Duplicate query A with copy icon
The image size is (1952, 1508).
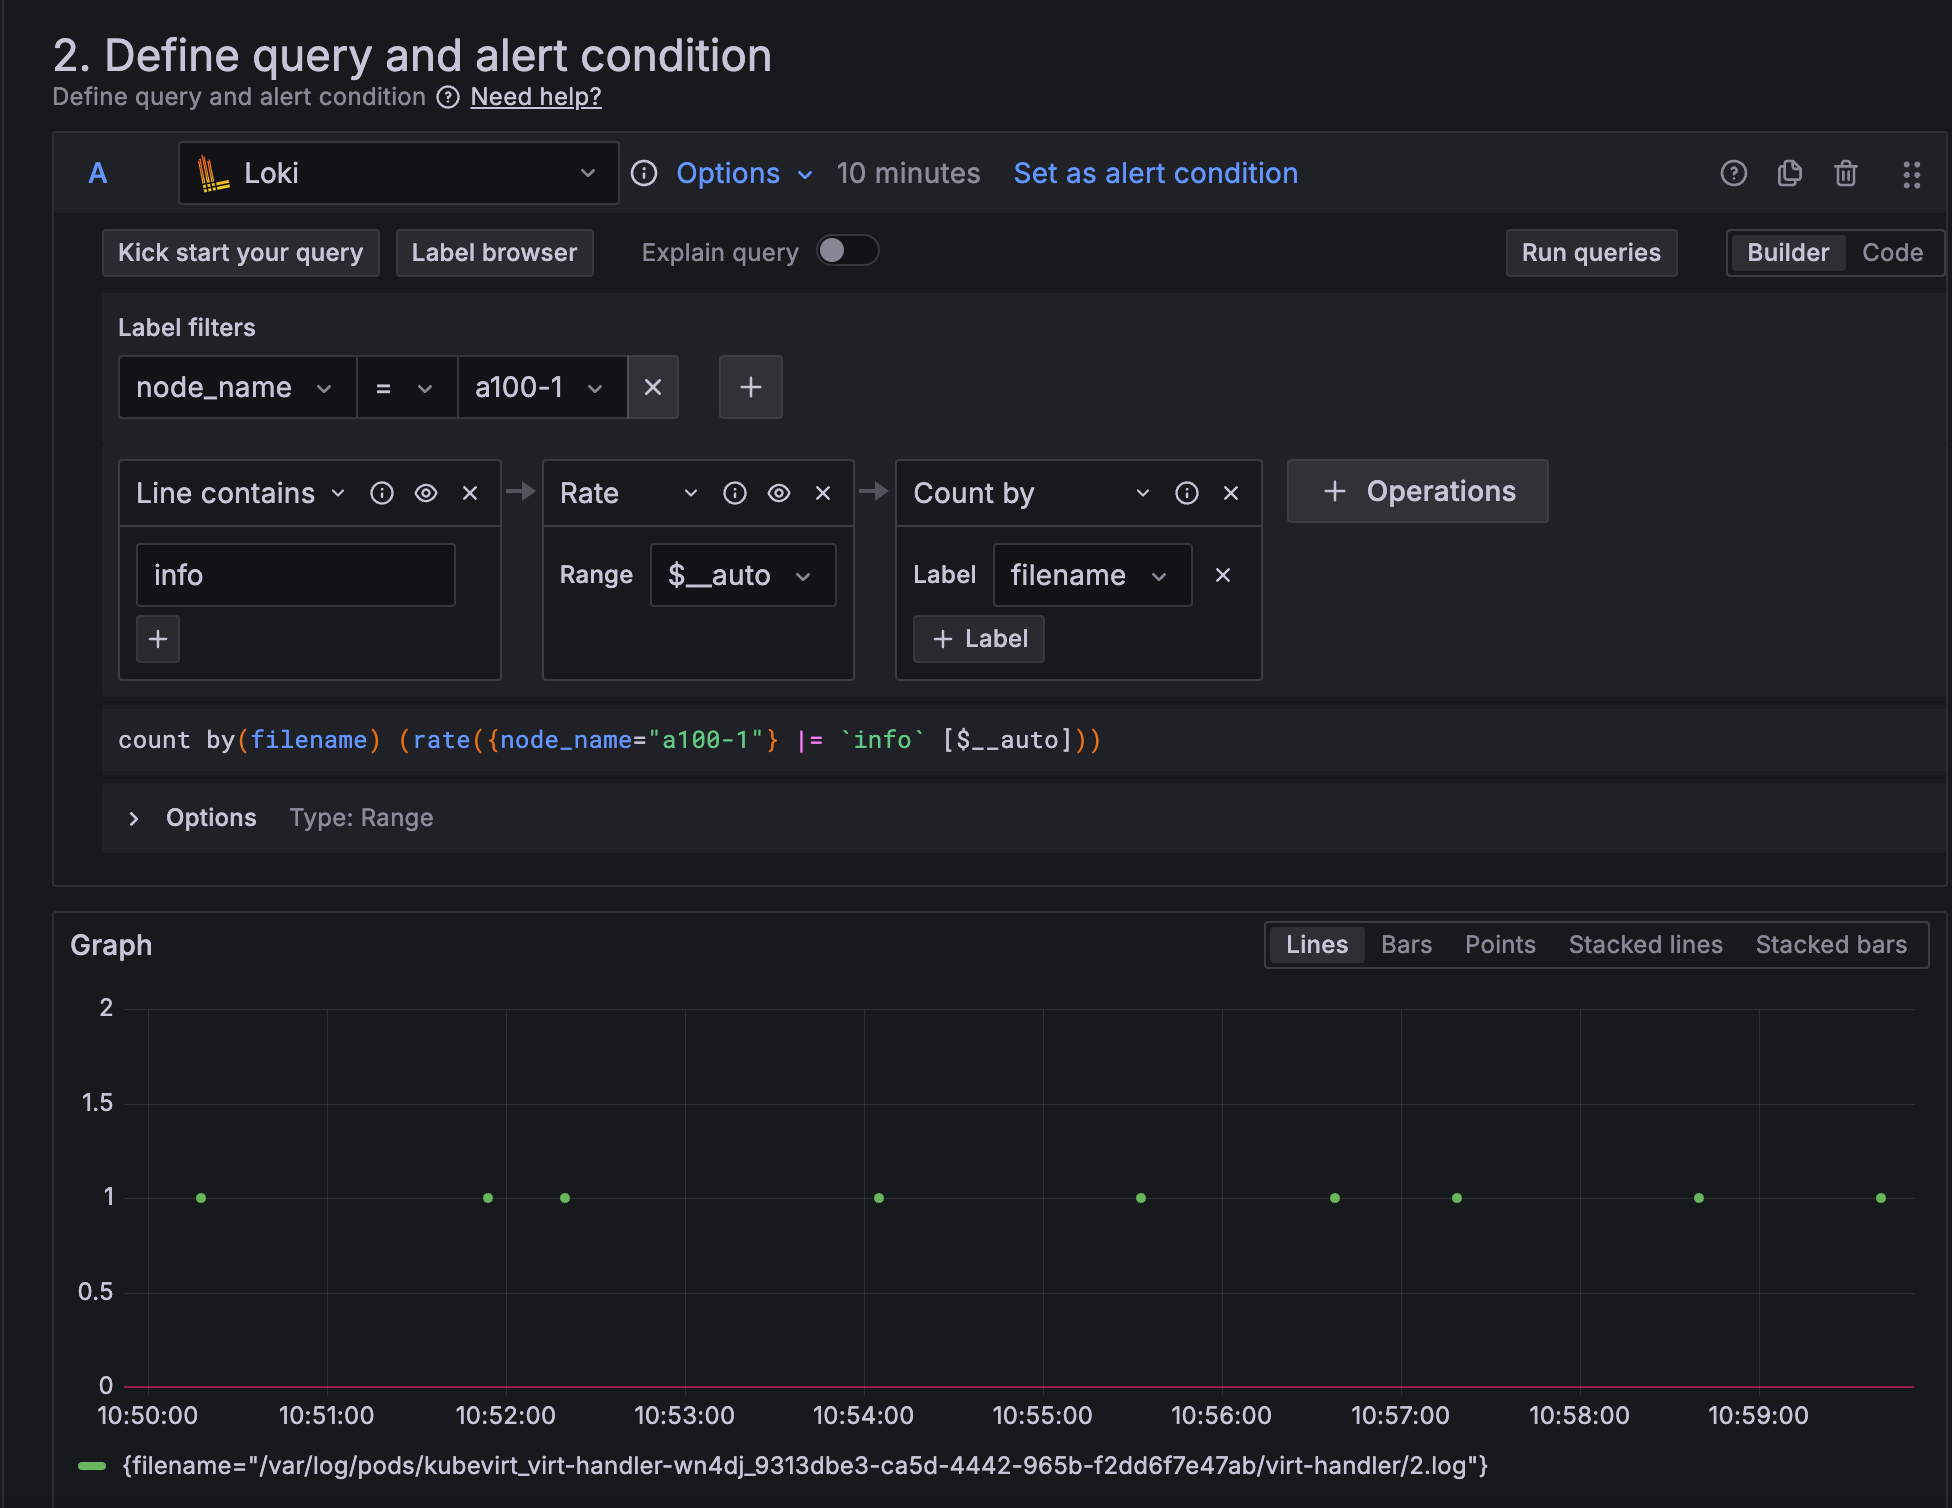click(1789, 174)
